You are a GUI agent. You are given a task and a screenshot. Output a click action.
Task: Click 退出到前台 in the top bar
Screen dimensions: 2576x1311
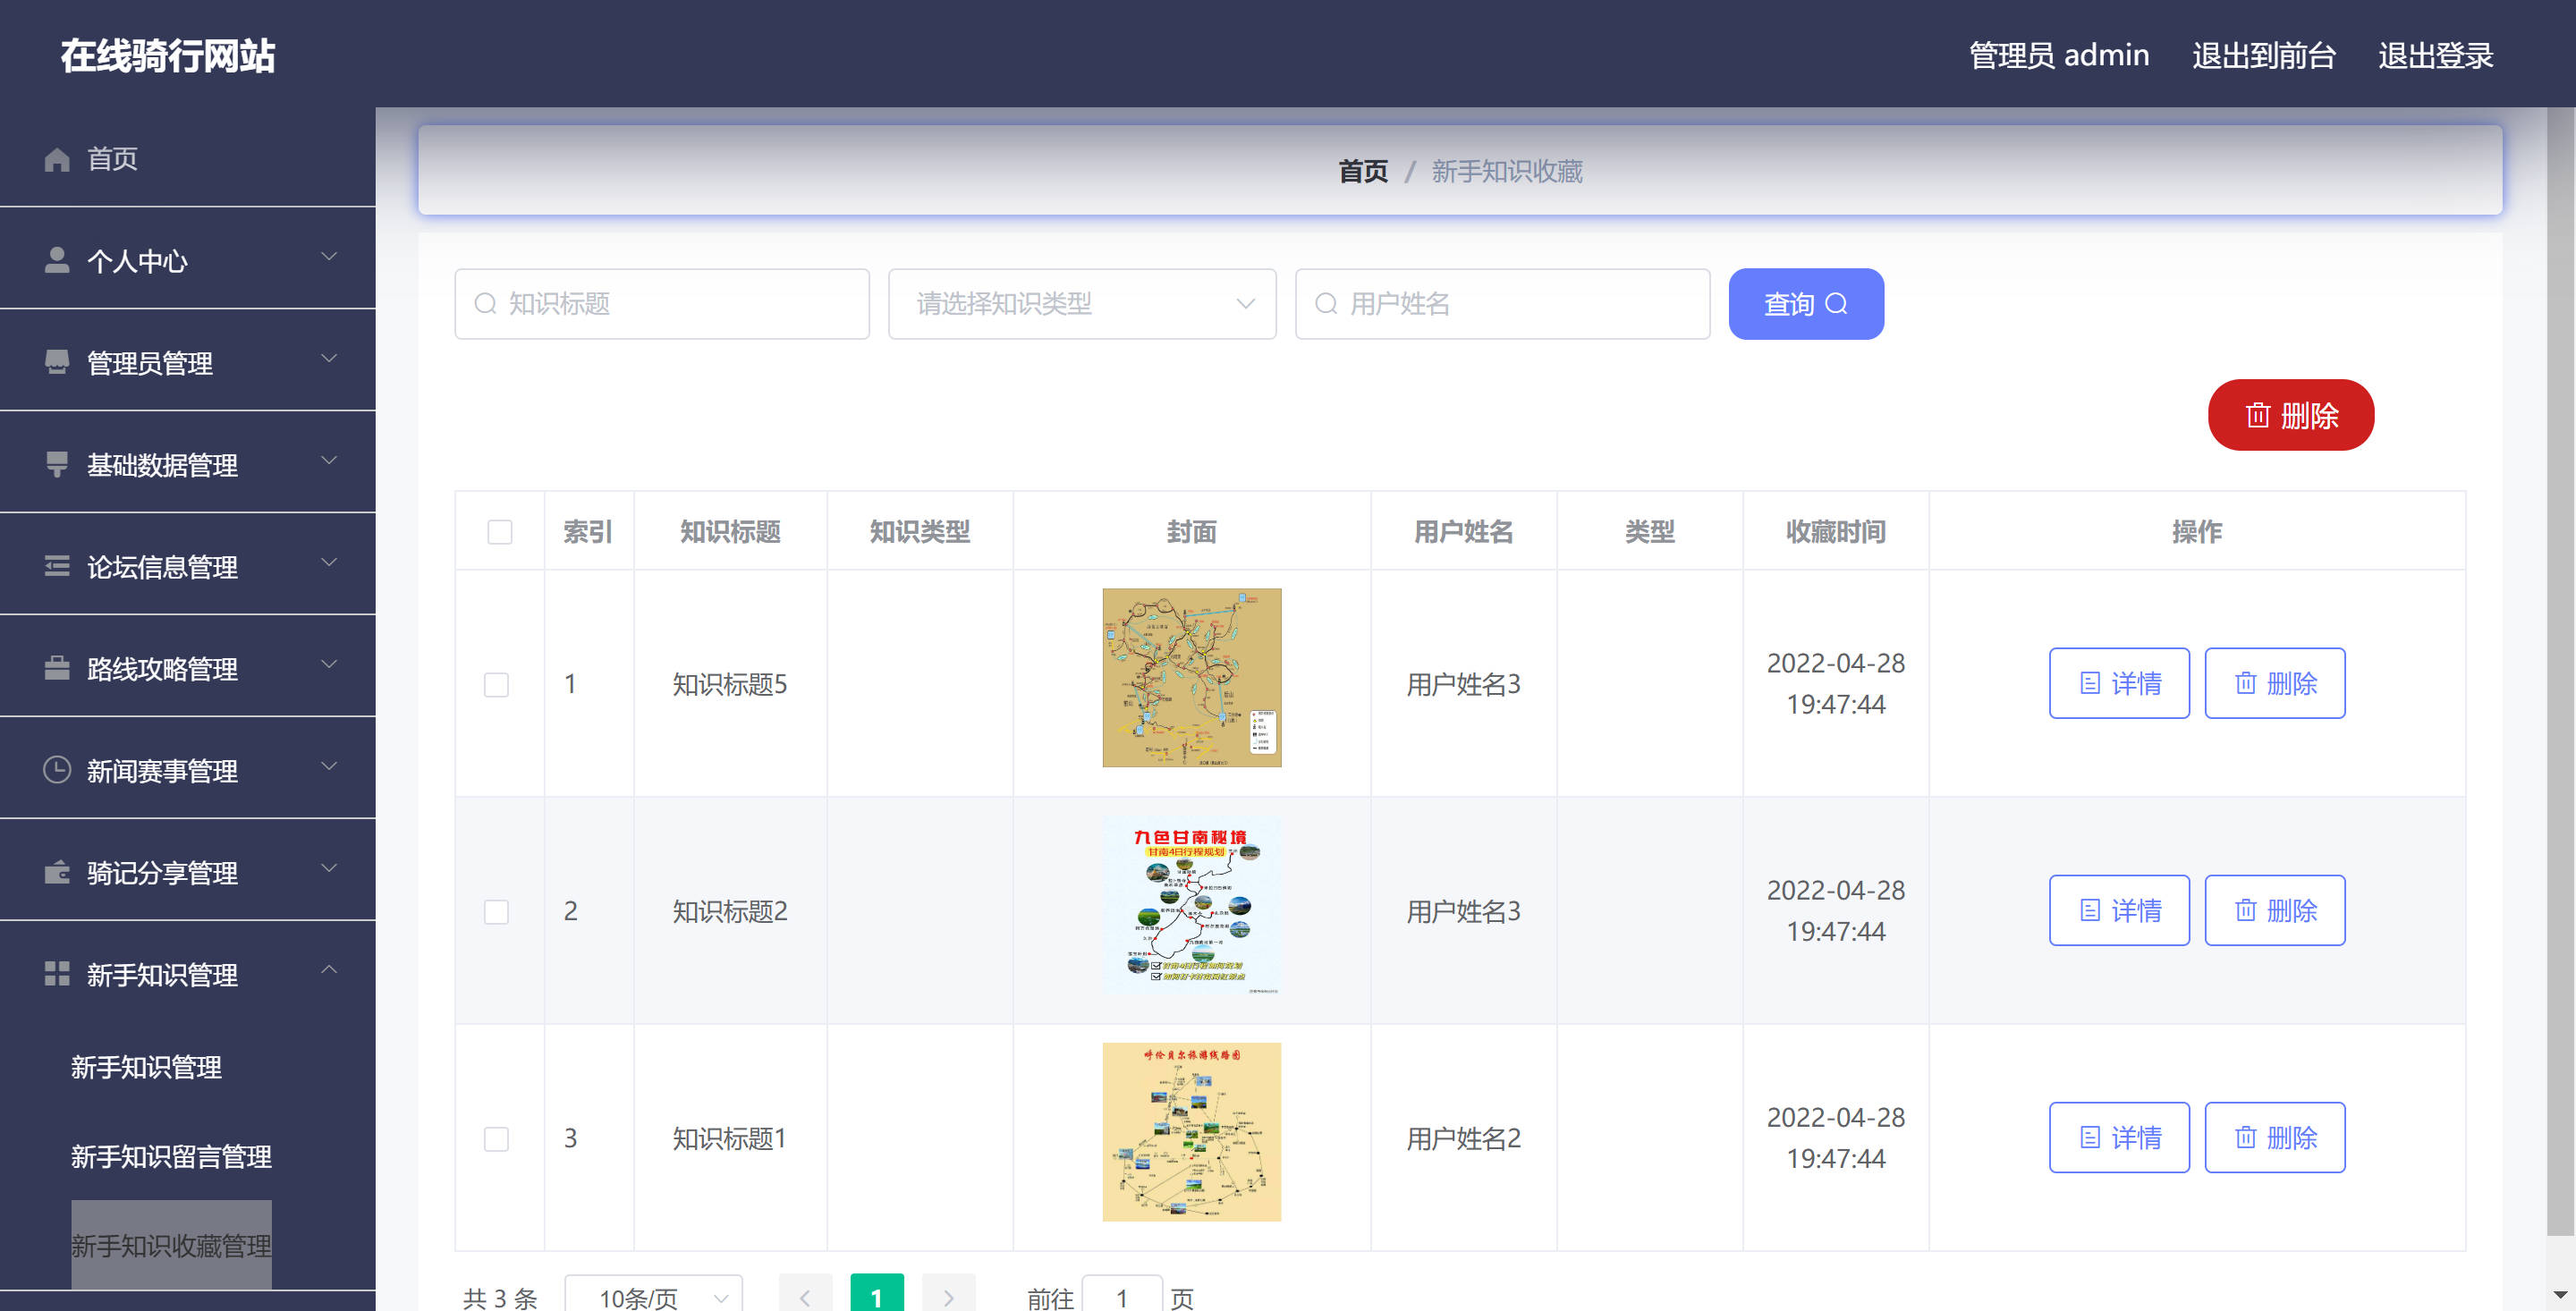(2263, 55)
